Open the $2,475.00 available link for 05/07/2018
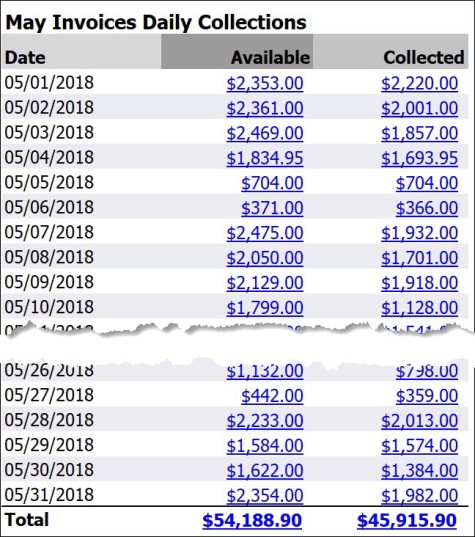Viewport: 475px width, 537px height. point(265,233)
